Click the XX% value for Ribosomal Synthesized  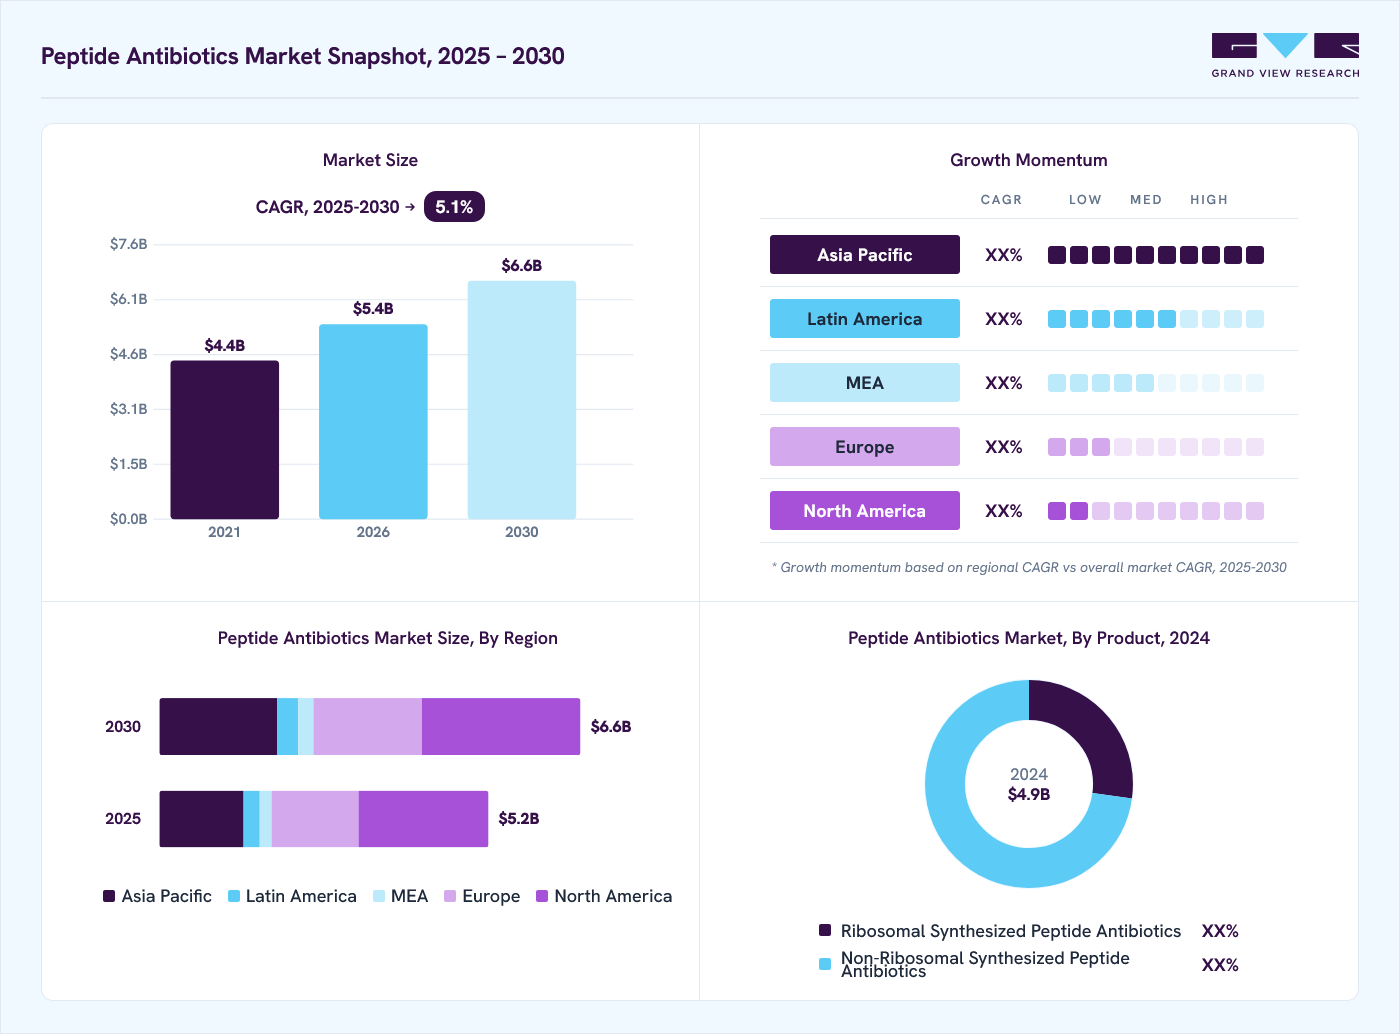1220,931
